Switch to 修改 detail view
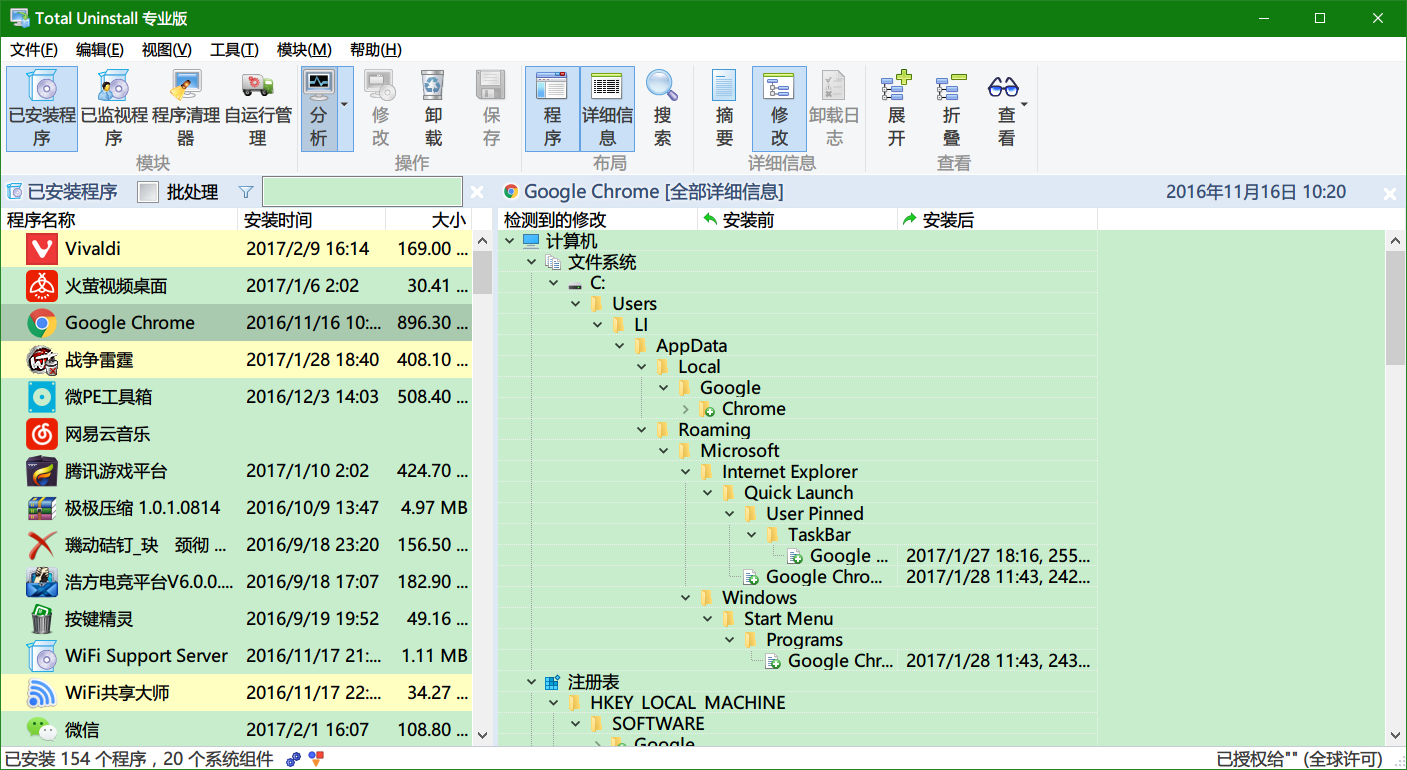This screenshot has width=1407, height=770. (779, 109)
